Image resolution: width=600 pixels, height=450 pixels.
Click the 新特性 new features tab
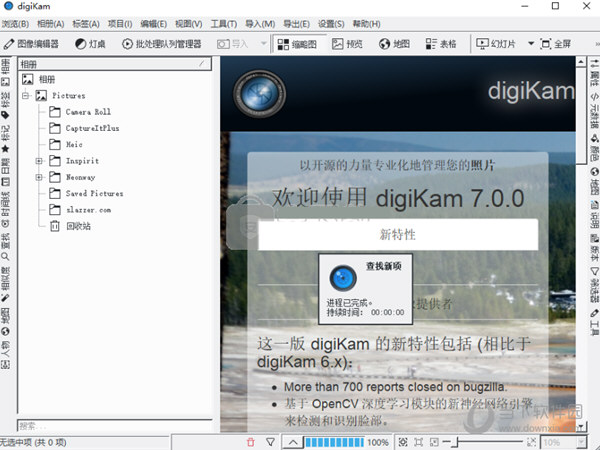click(398, 234)
